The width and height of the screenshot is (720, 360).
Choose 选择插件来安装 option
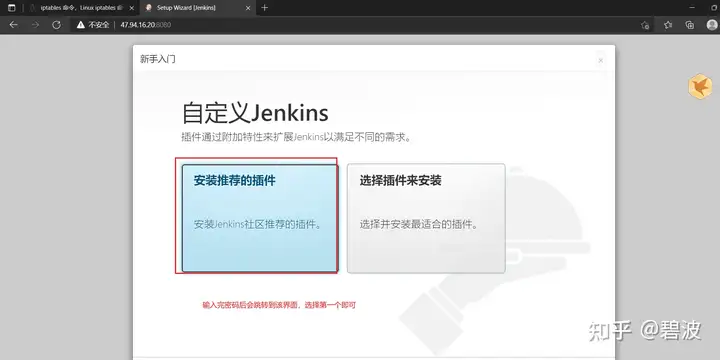point(426,218)
